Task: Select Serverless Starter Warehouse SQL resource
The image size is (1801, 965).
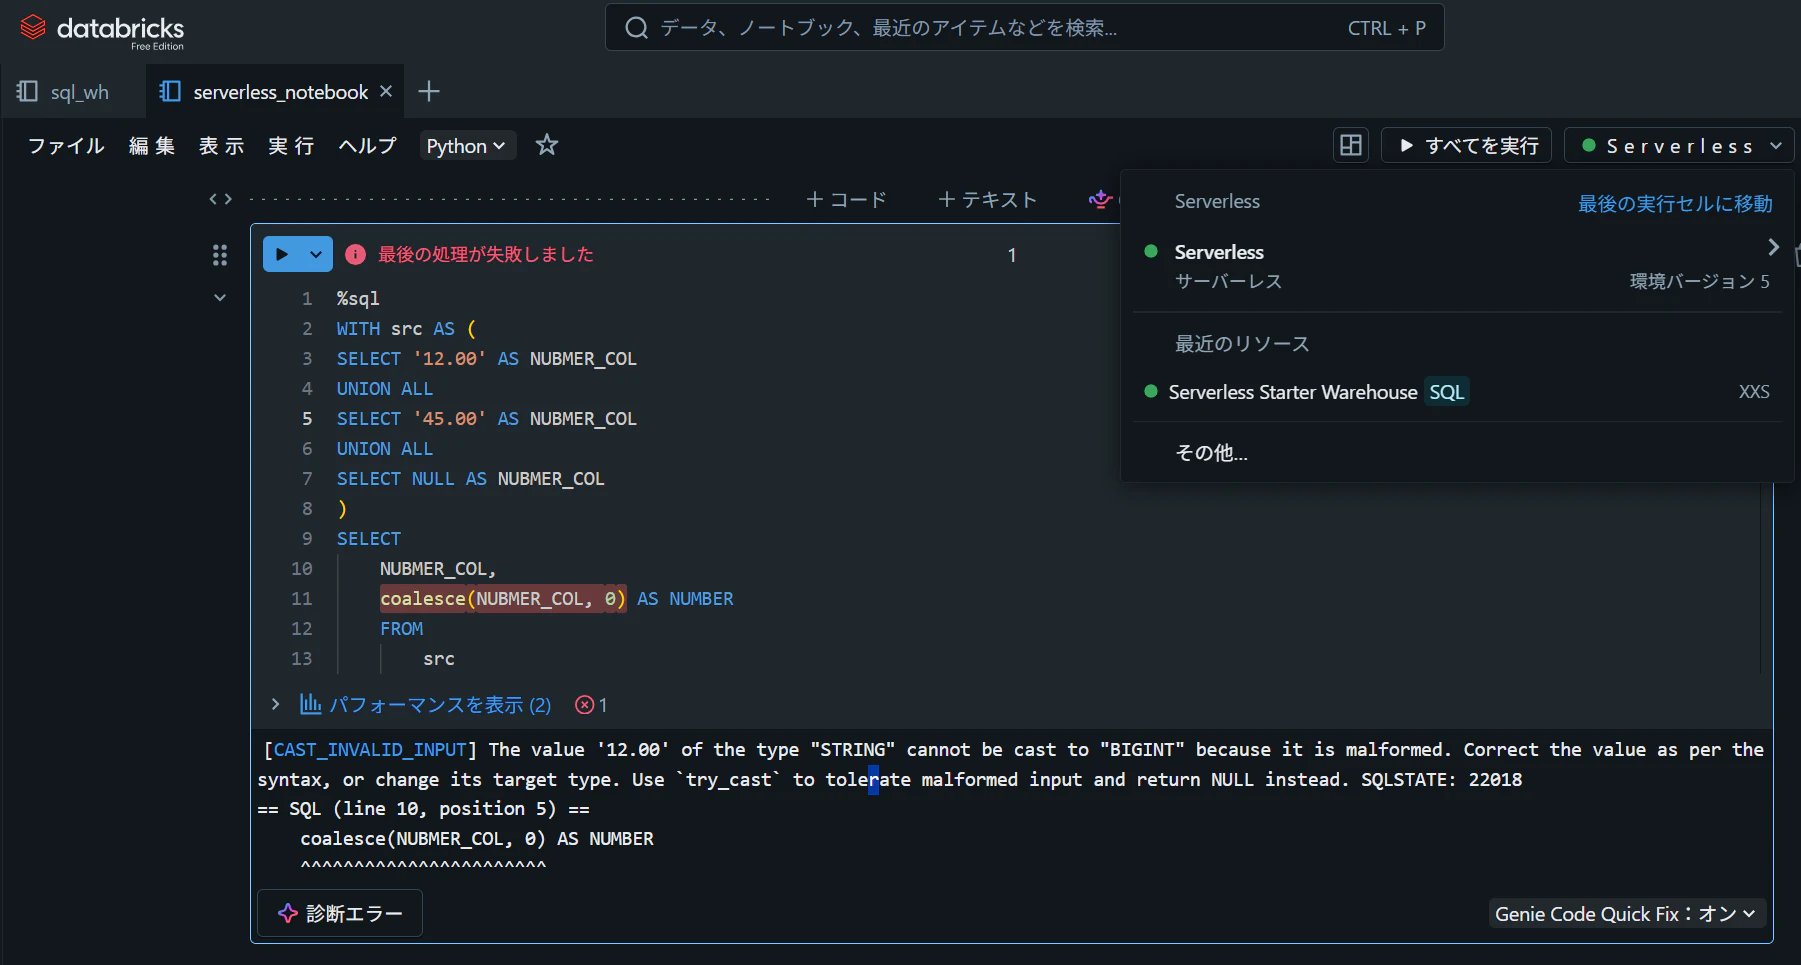Action: point(1457,392)
